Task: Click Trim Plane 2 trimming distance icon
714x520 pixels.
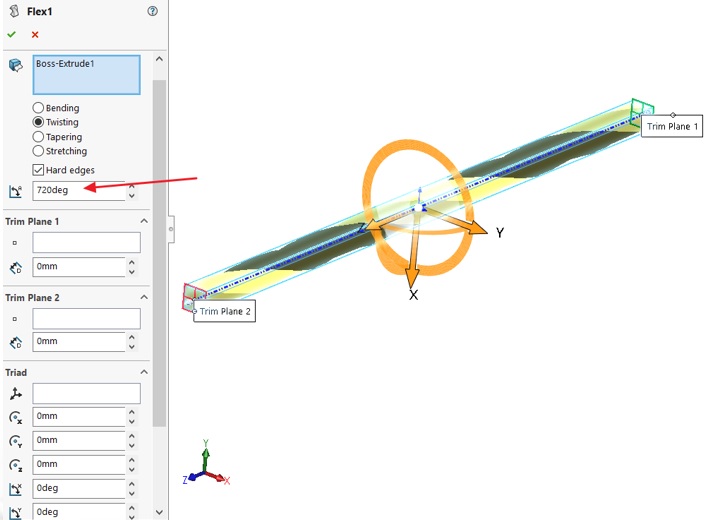Action: (x=15, y=342)
